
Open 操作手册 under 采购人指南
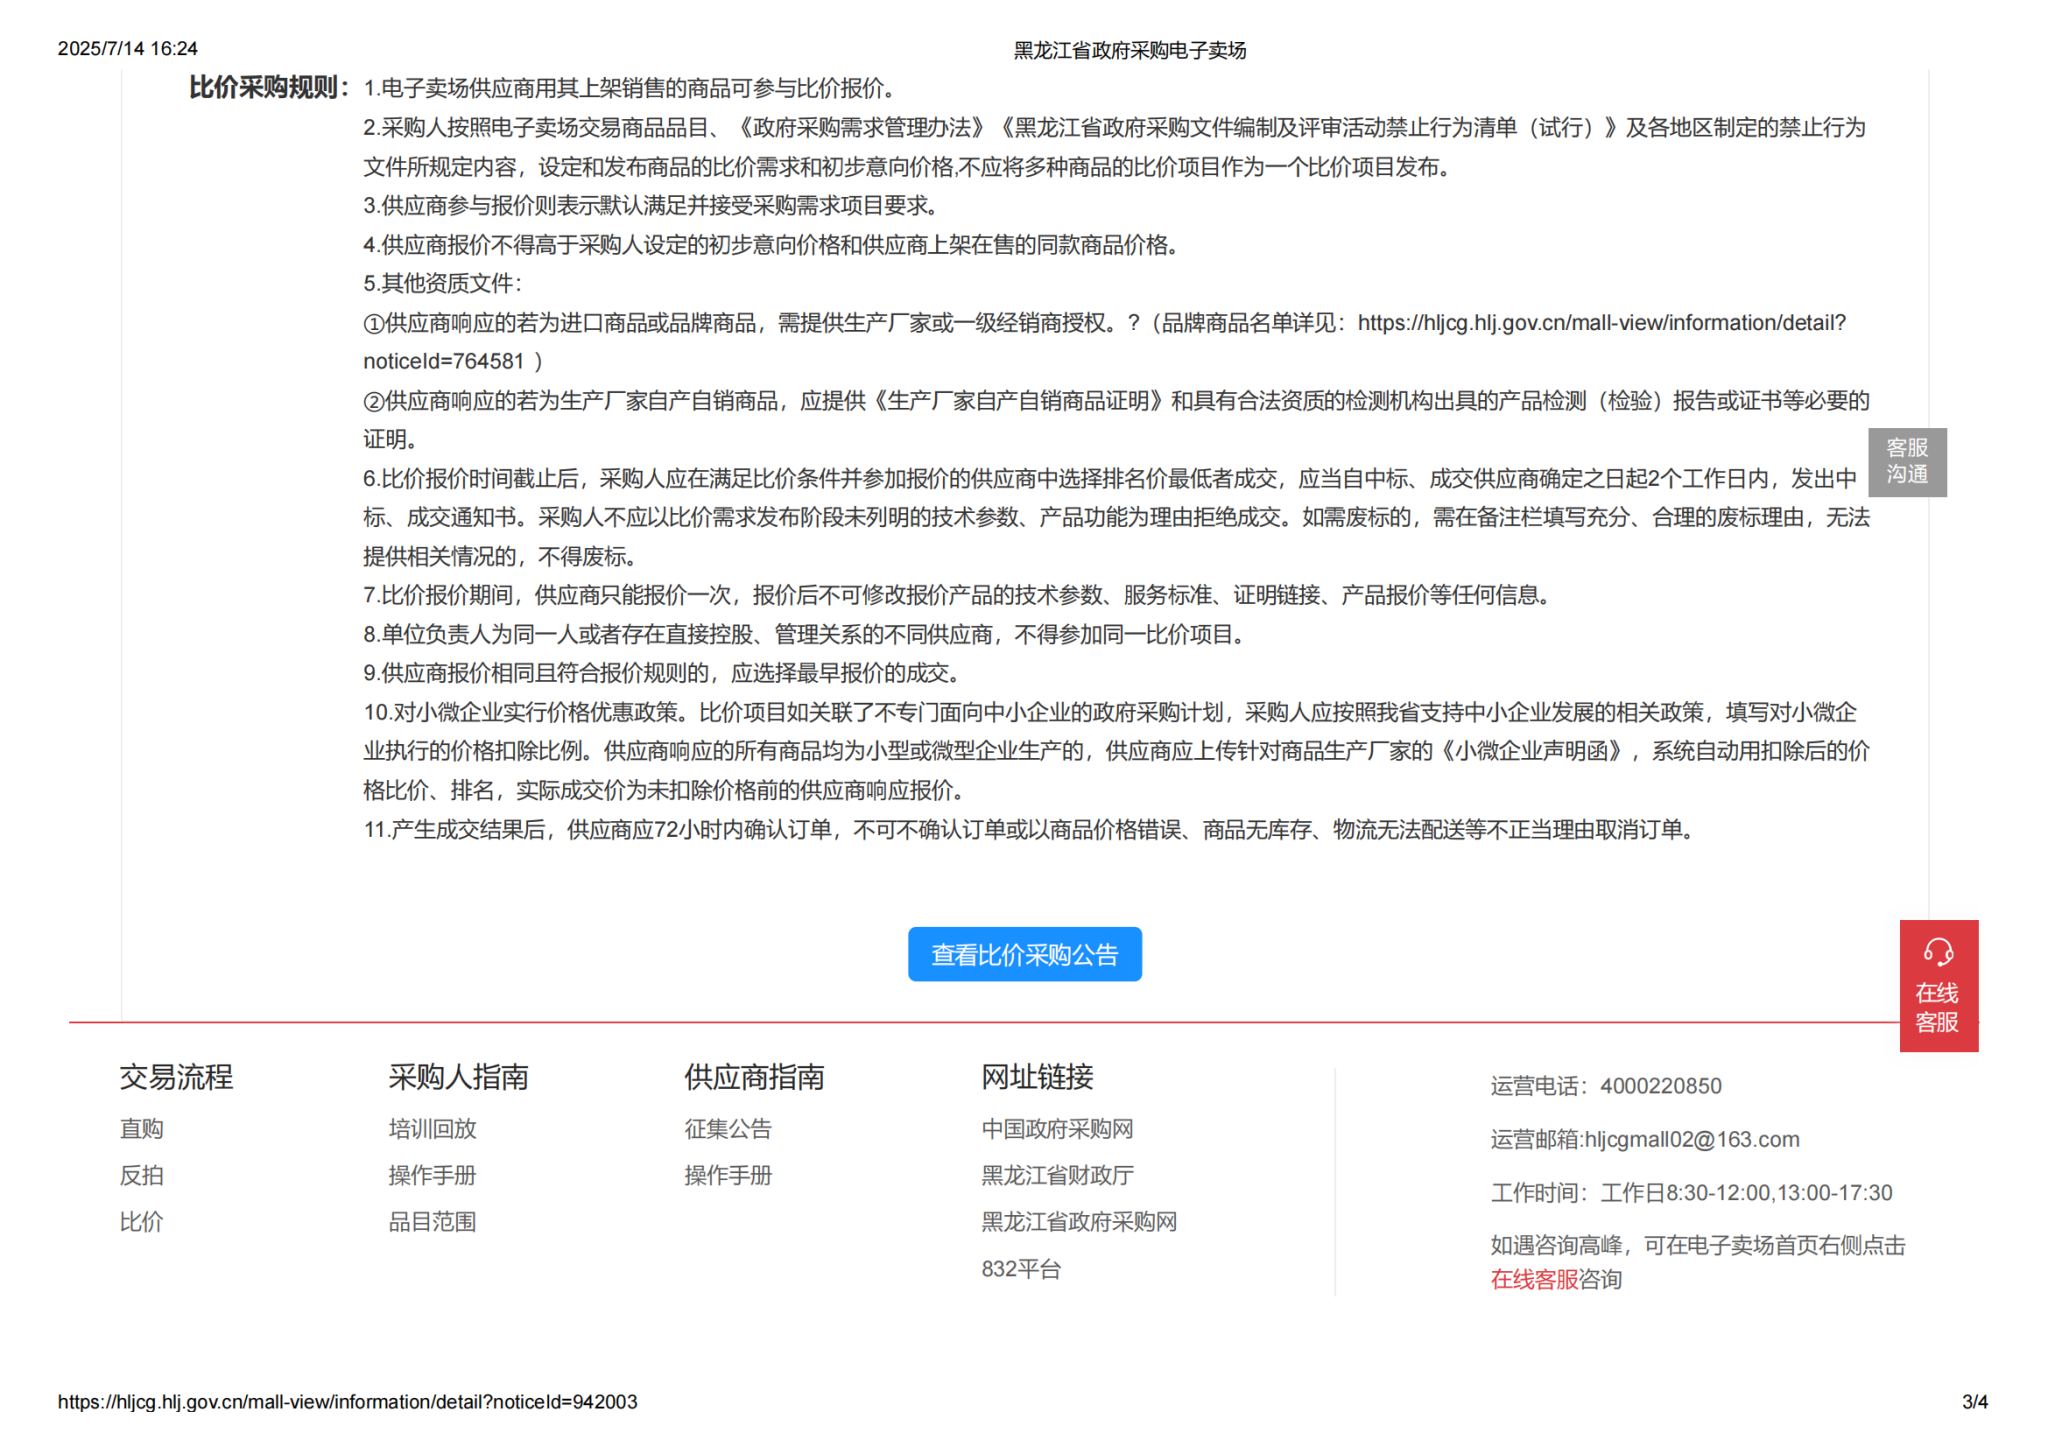pyautogui.click(x=432, y=1176)
